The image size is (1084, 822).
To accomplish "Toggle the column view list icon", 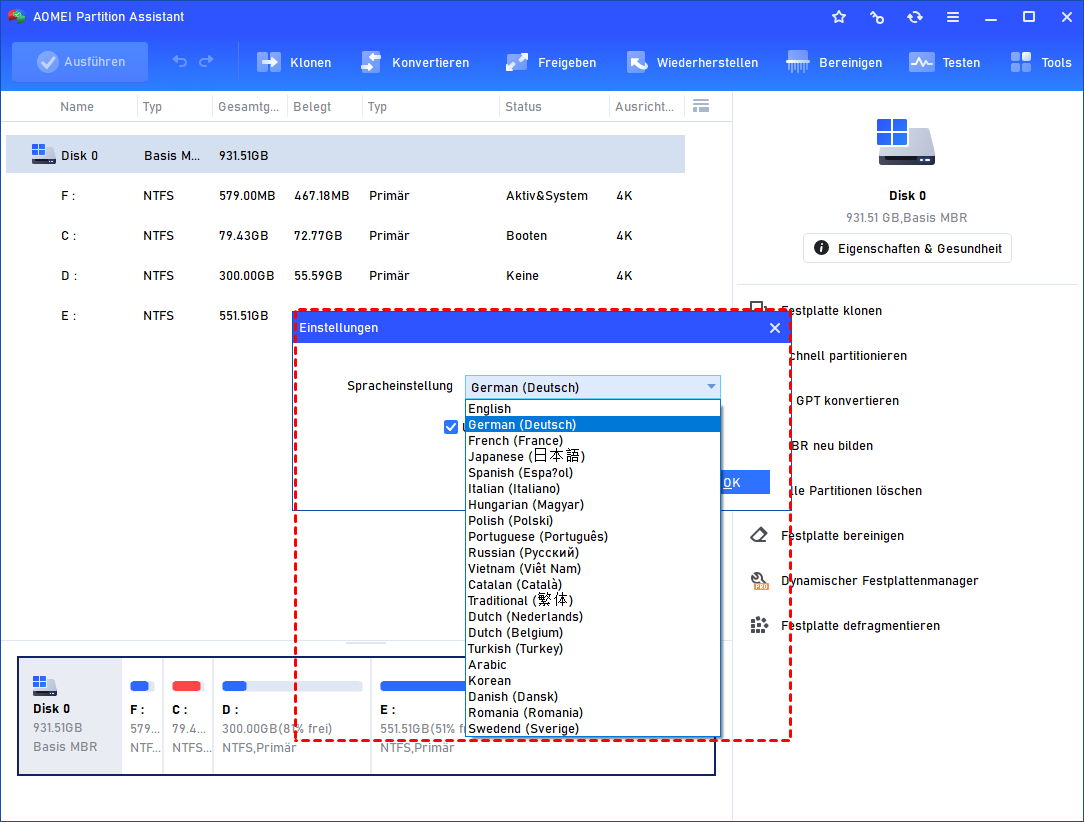I will (701, 106).
